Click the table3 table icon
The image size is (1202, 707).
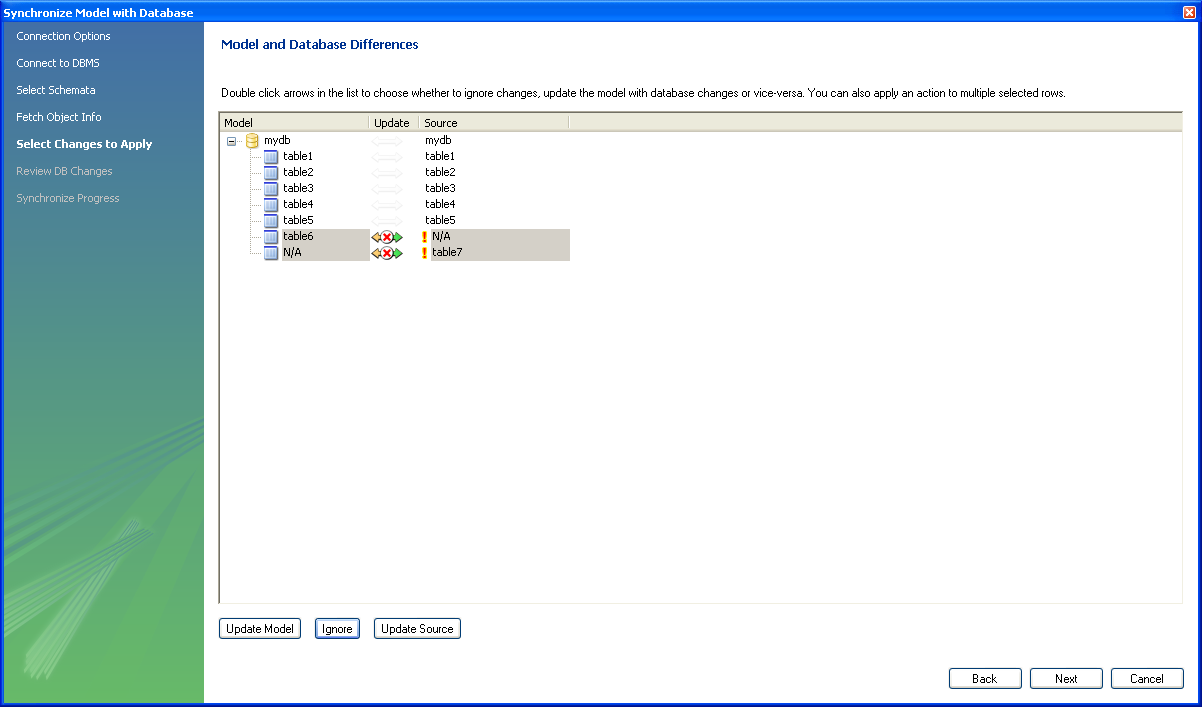point(271,188)
